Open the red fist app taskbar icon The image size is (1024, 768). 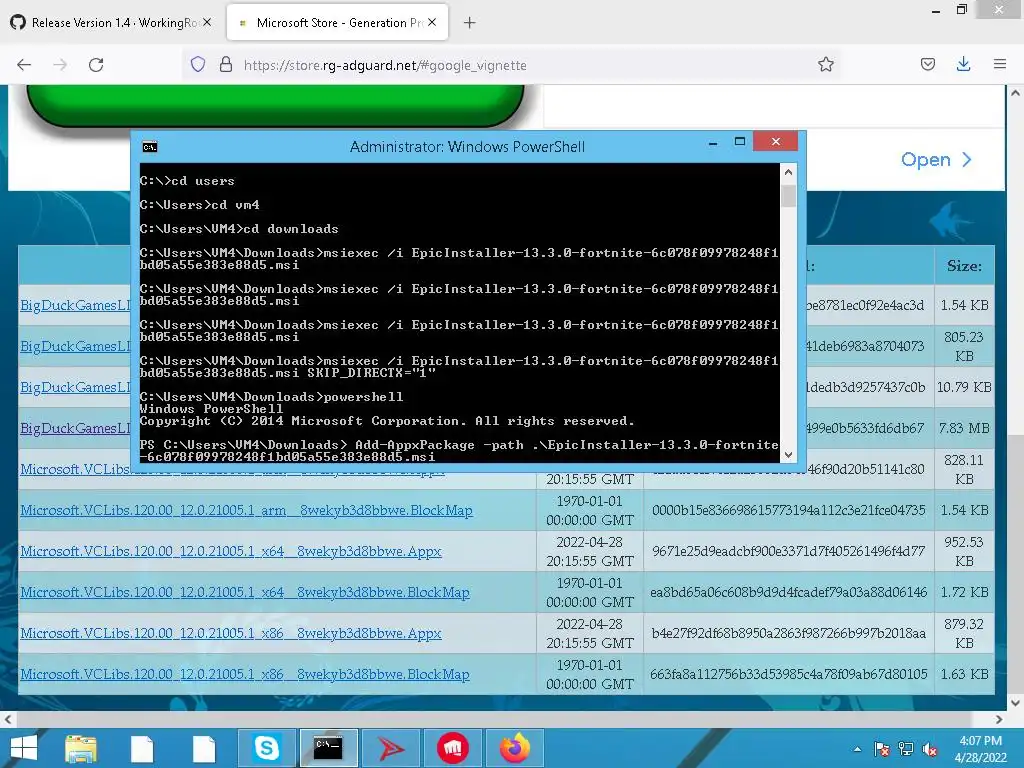452,748
